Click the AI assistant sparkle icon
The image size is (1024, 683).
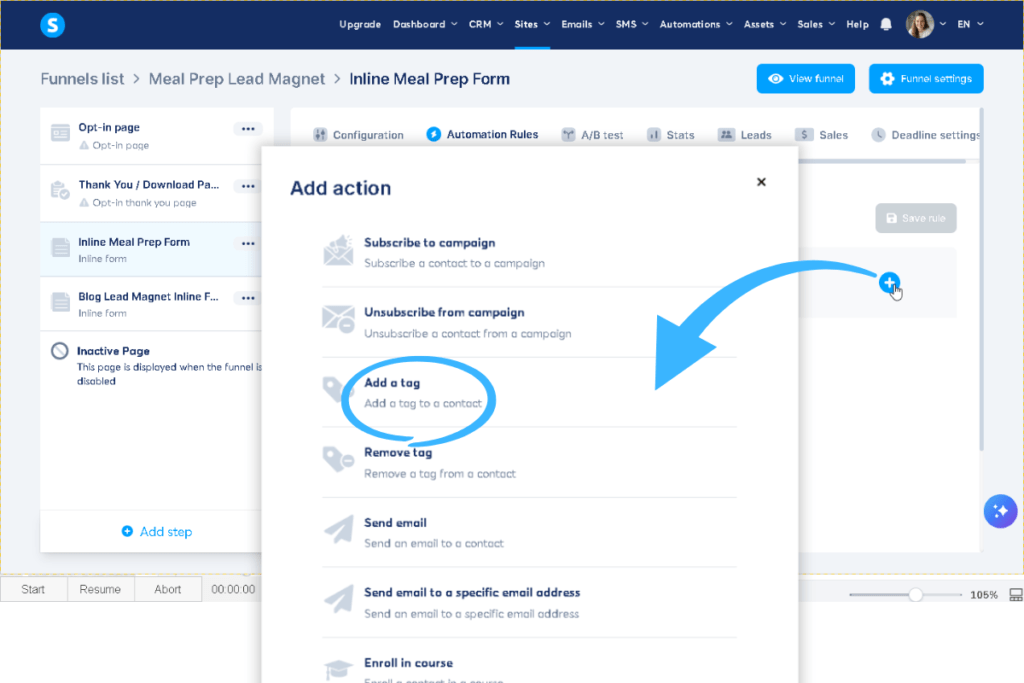pos(1000,511)
